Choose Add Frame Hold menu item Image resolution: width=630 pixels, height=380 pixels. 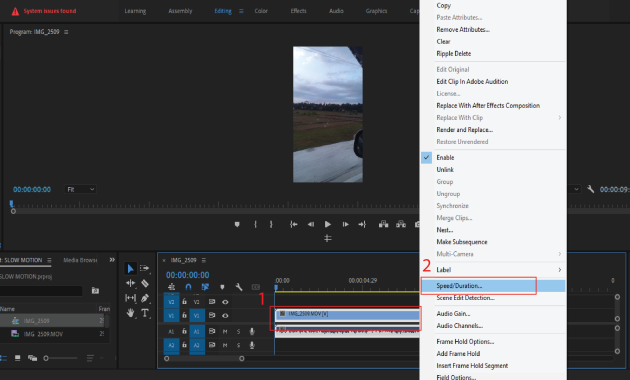pos(458,353)
